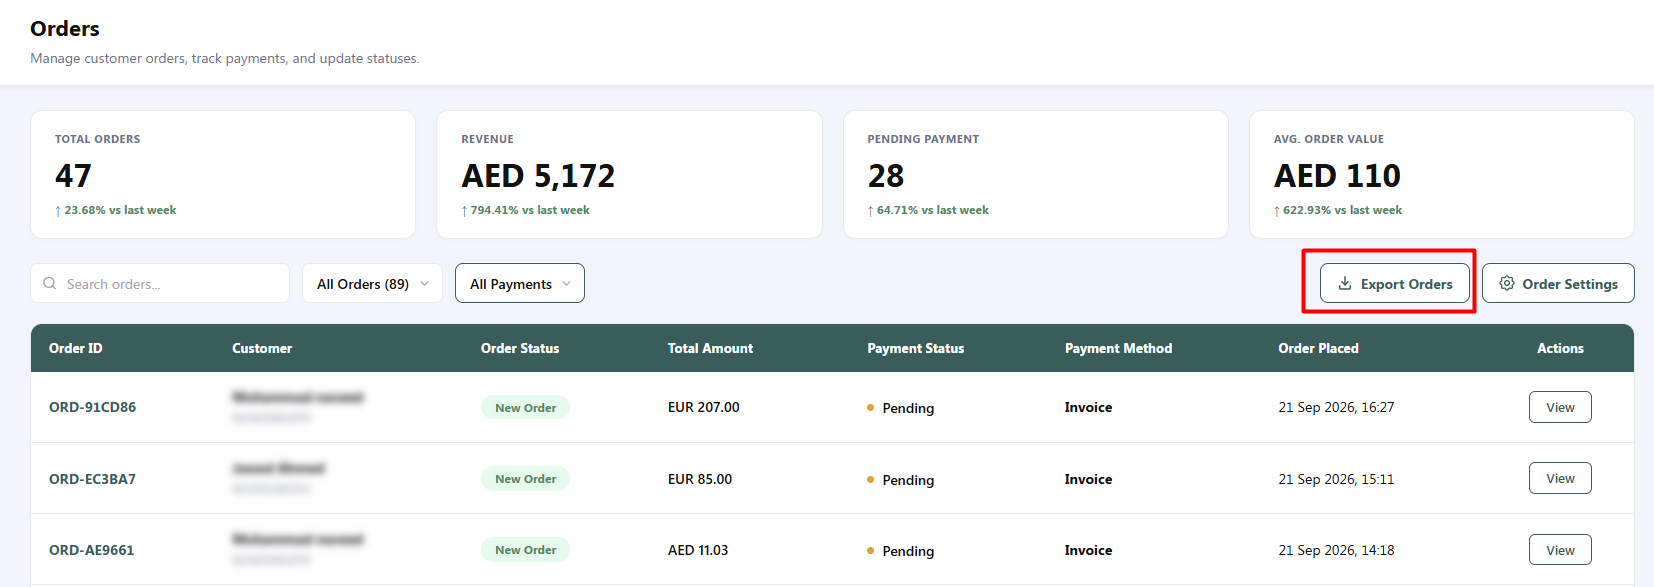Click the 23.68% vs last week trend
Screen dimensions: 1654x587
116,210
